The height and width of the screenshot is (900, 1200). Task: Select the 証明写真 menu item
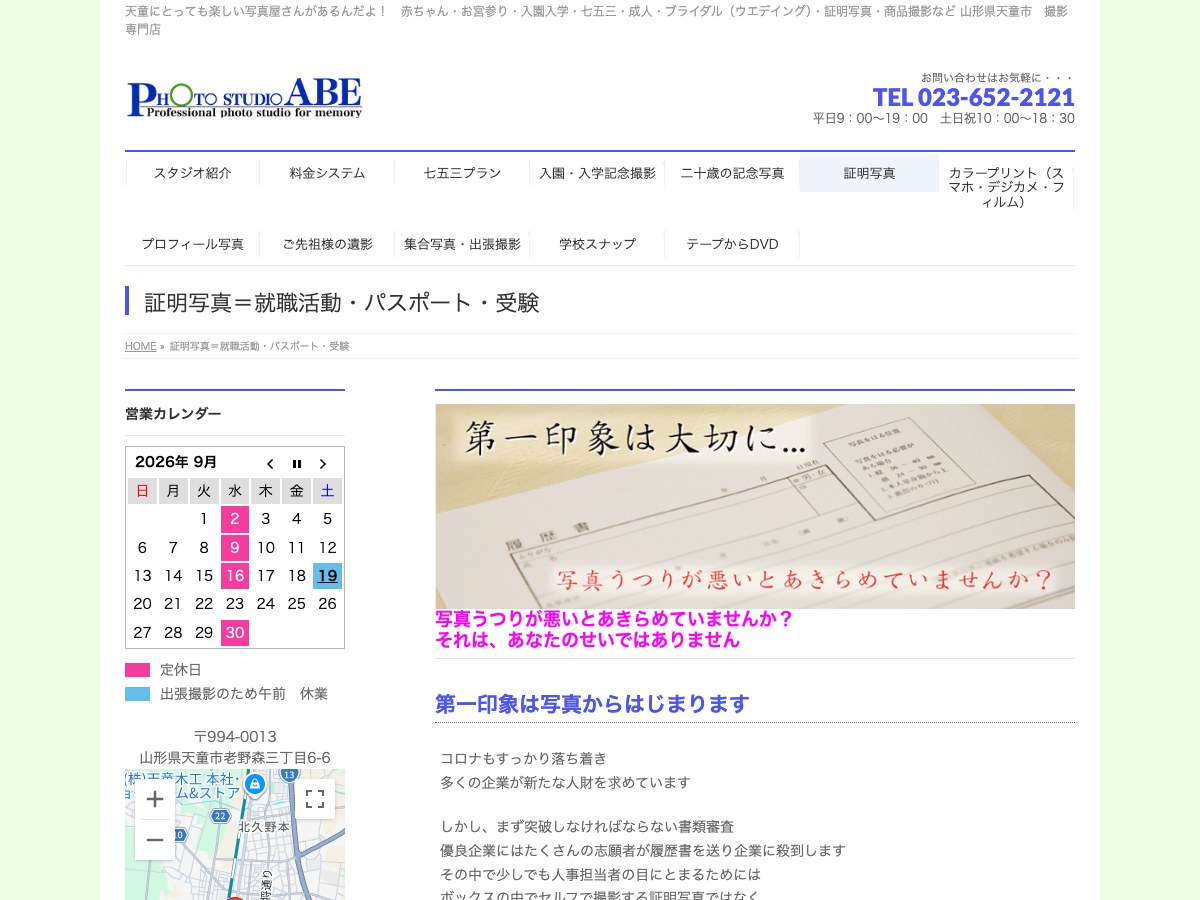869,173
